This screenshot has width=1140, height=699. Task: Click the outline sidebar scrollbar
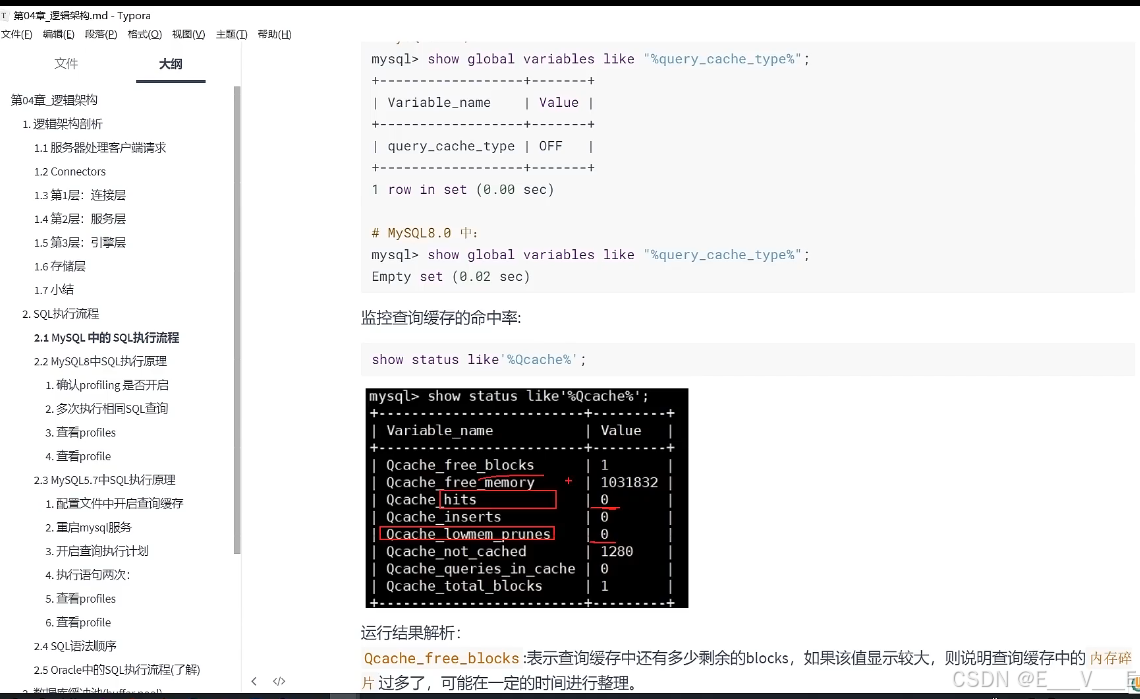tap(237, 320)
